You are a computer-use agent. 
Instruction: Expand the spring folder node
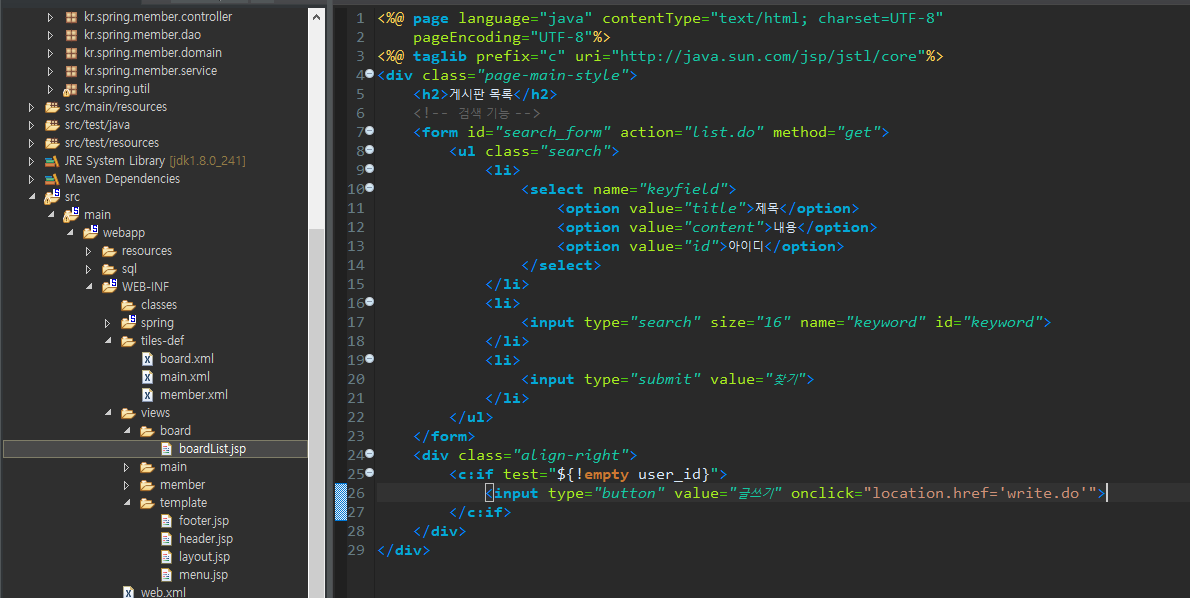[108, 323]
